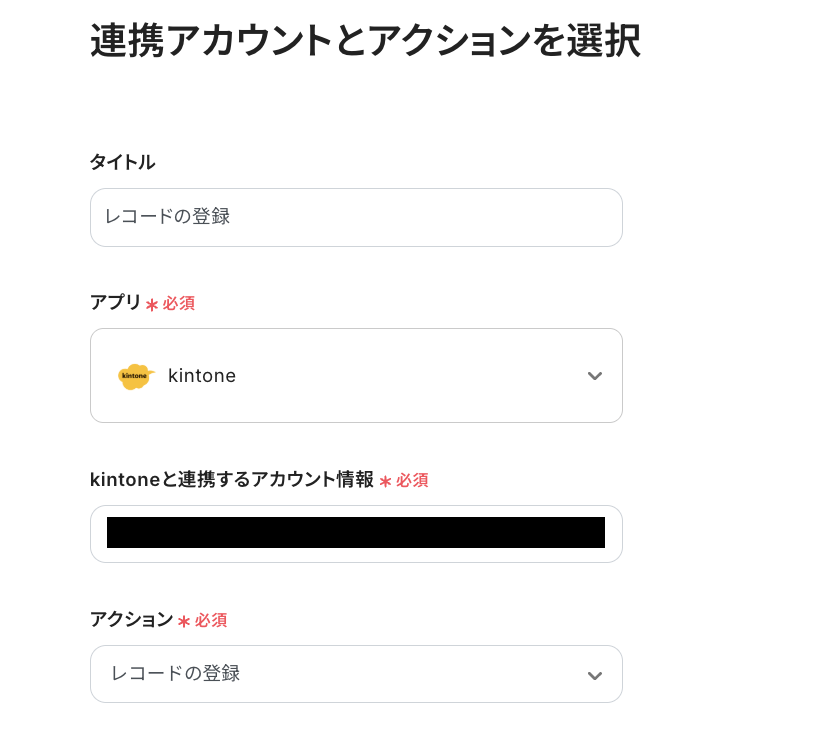Click the red asterisk beside アカウント情報

(385, 481)
